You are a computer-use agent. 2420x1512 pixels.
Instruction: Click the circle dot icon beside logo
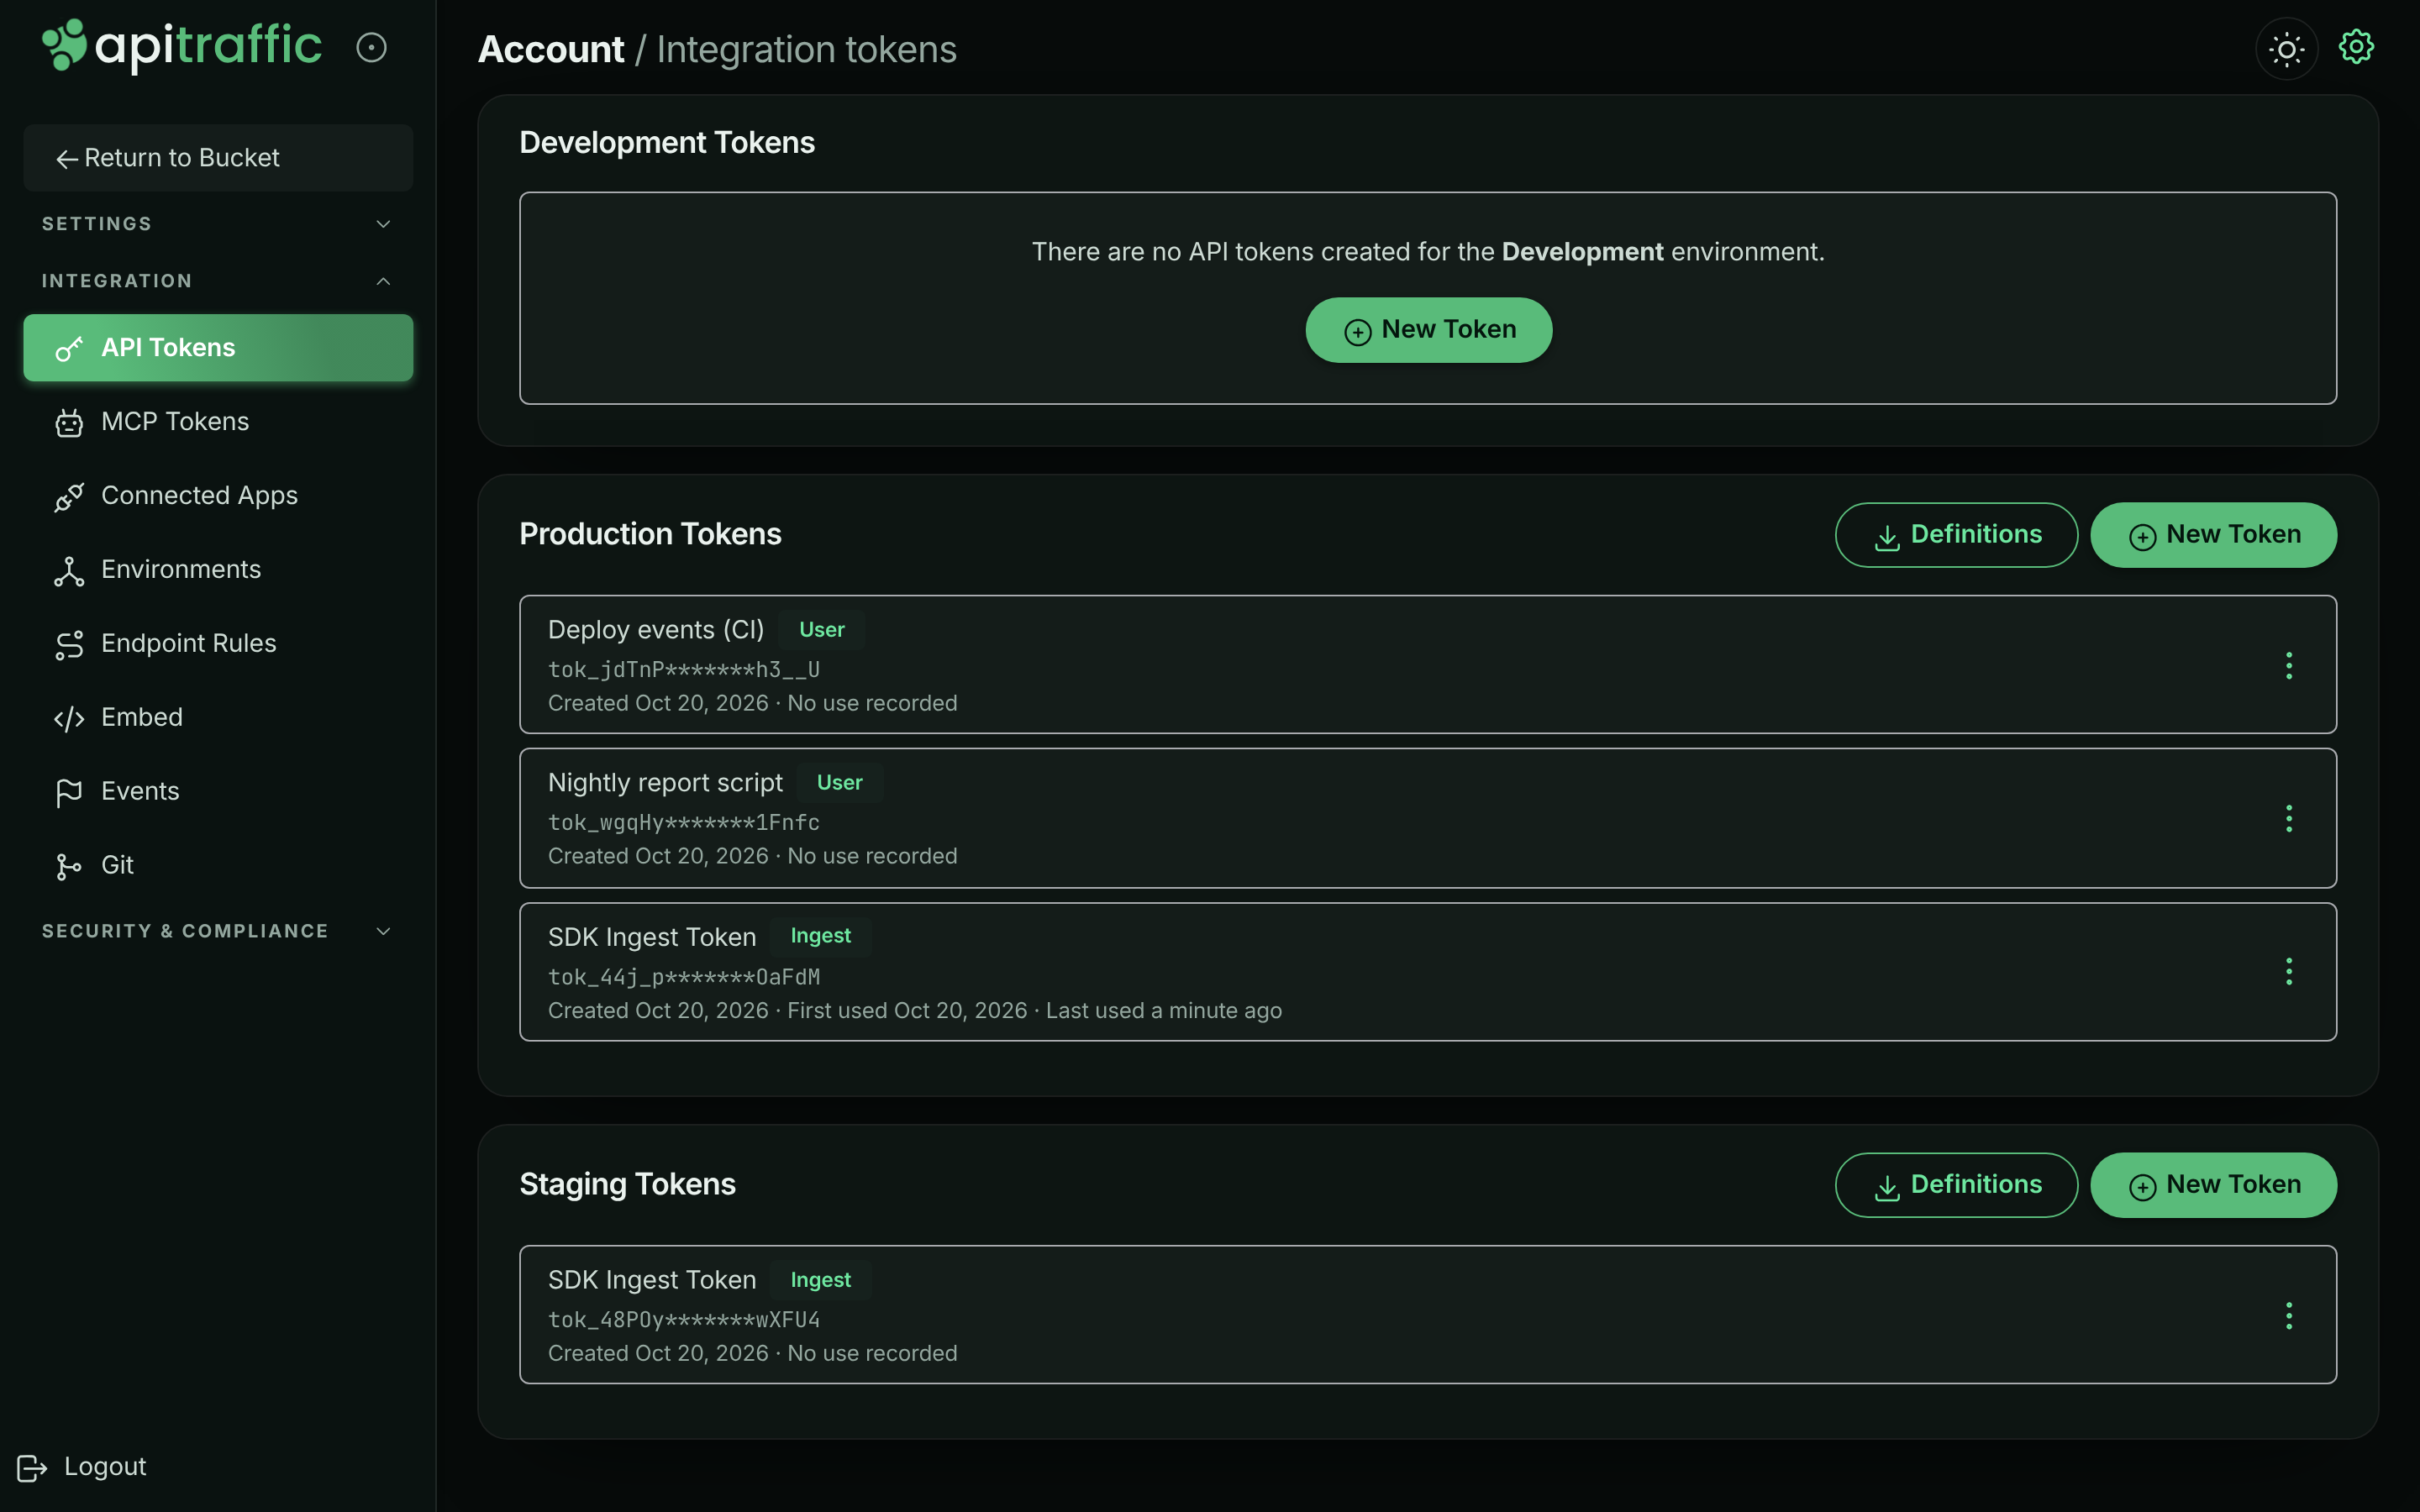pos(371,47)
